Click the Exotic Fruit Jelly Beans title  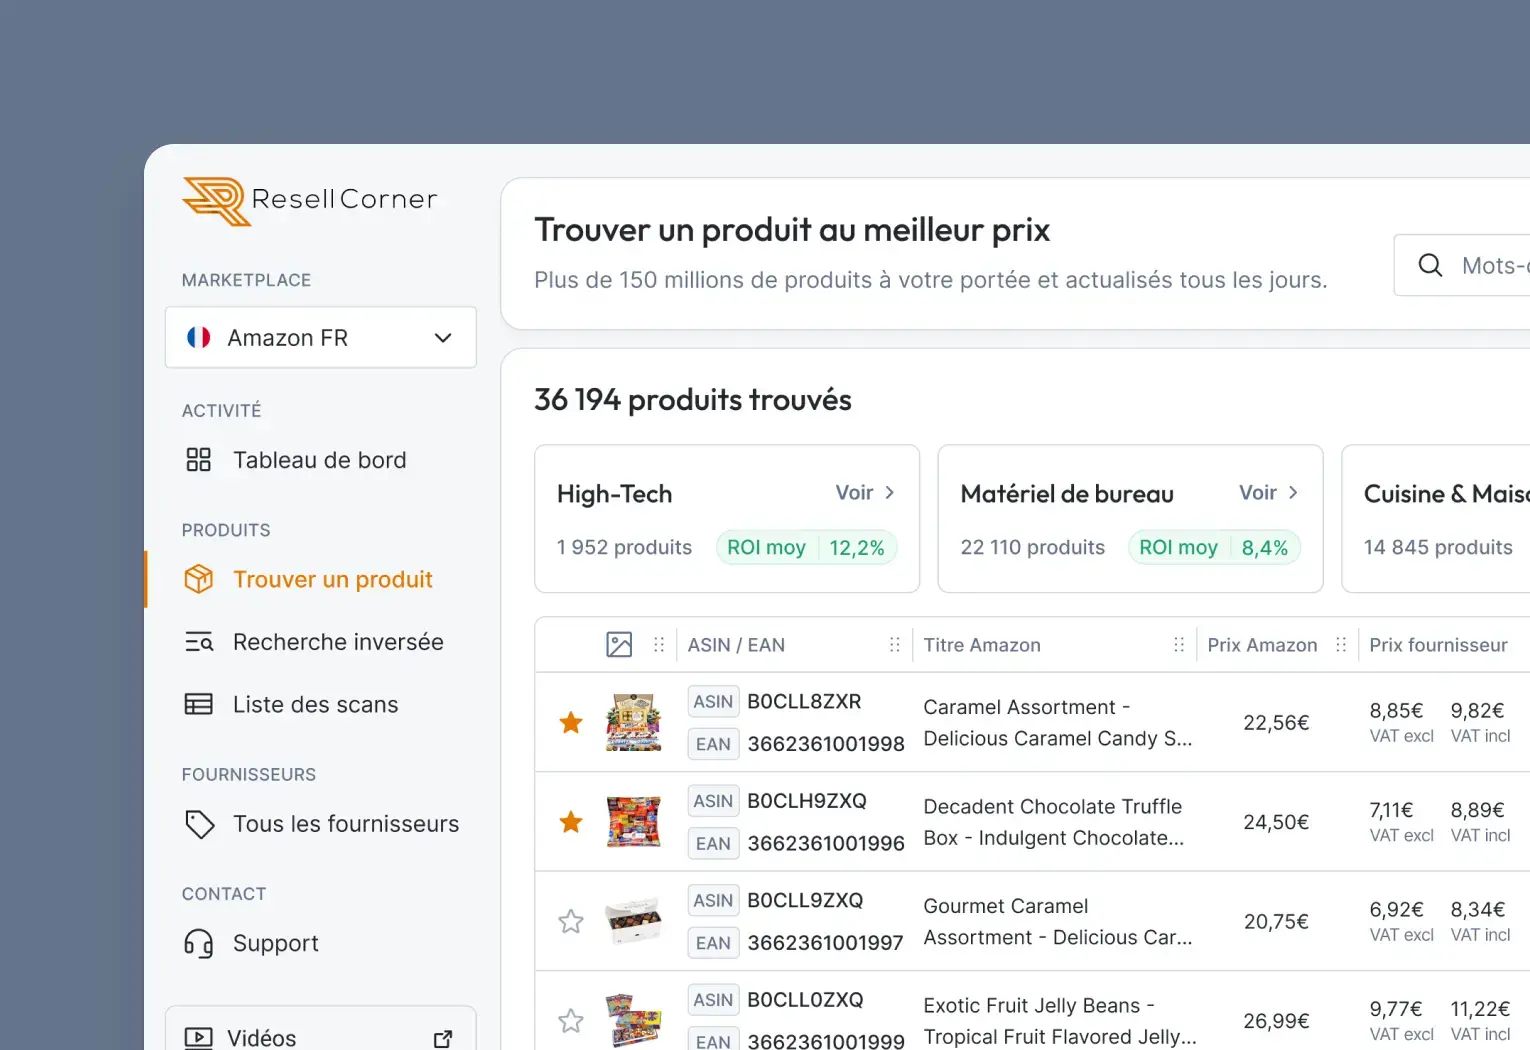(1060, 1021)
